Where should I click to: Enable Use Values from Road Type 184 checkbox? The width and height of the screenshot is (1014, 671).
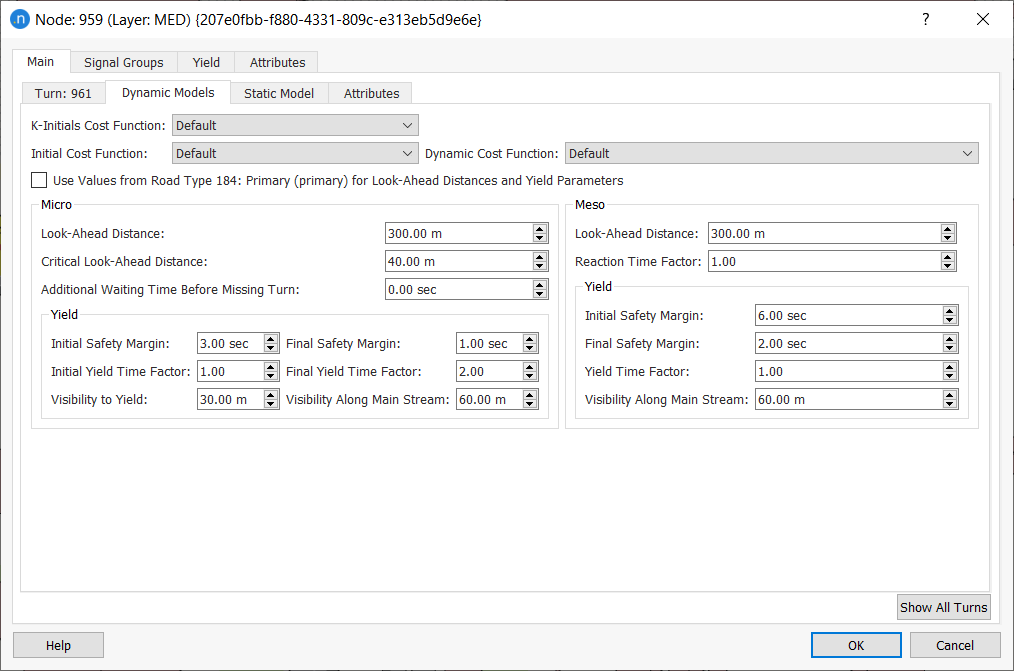click(38, 180)
